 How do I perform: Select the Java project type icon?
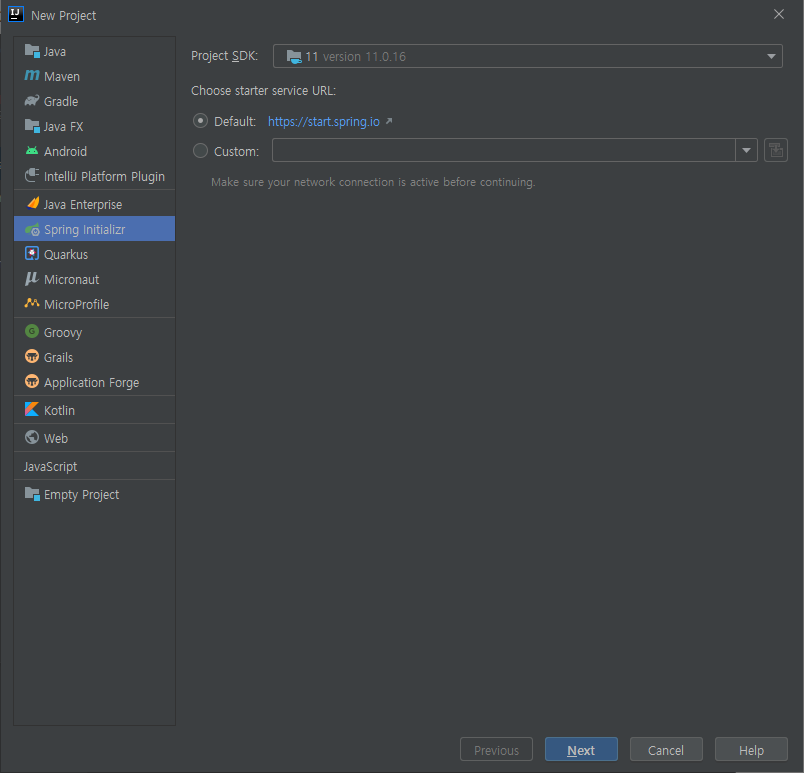[x=32, y=51]
